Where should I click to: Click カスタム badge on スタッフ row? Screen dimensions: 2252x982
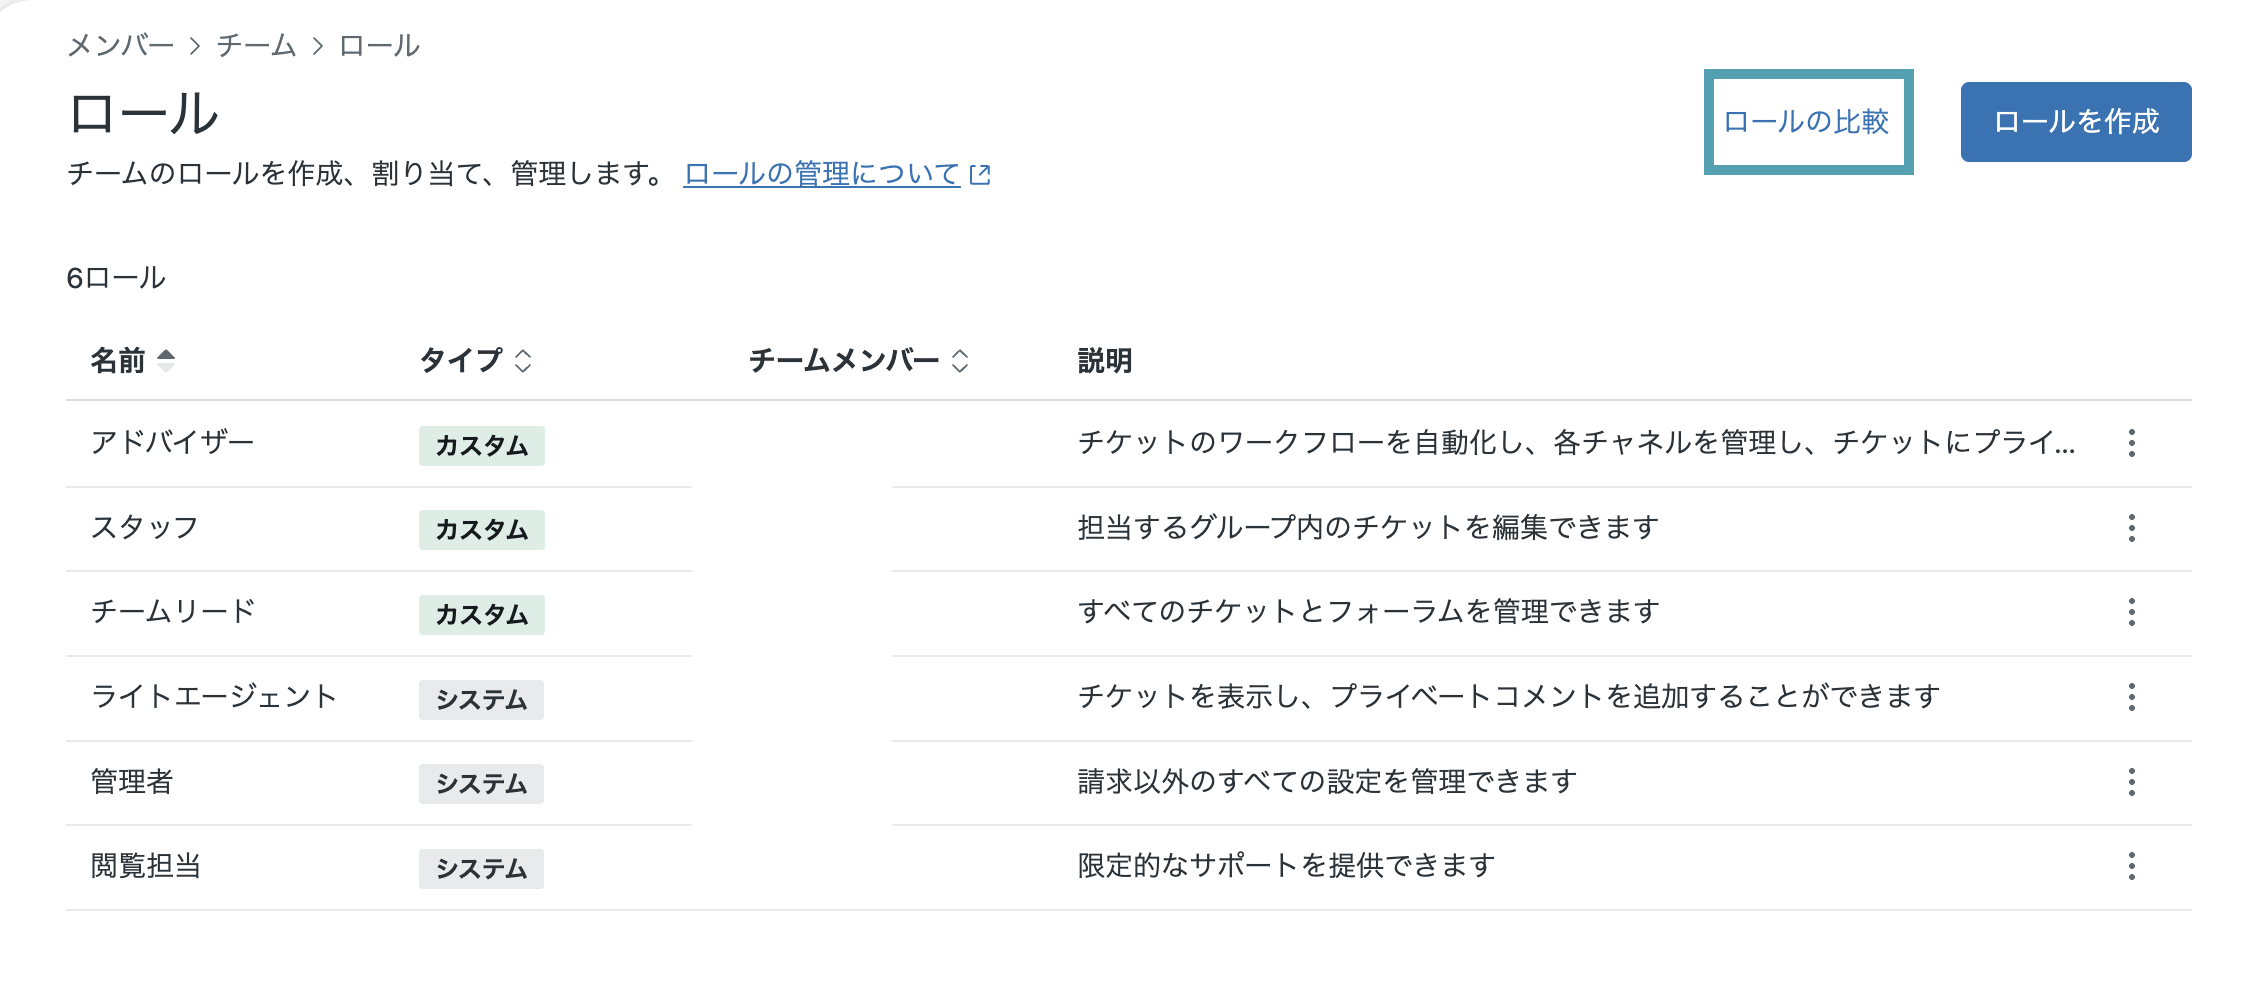click(482, 530)
